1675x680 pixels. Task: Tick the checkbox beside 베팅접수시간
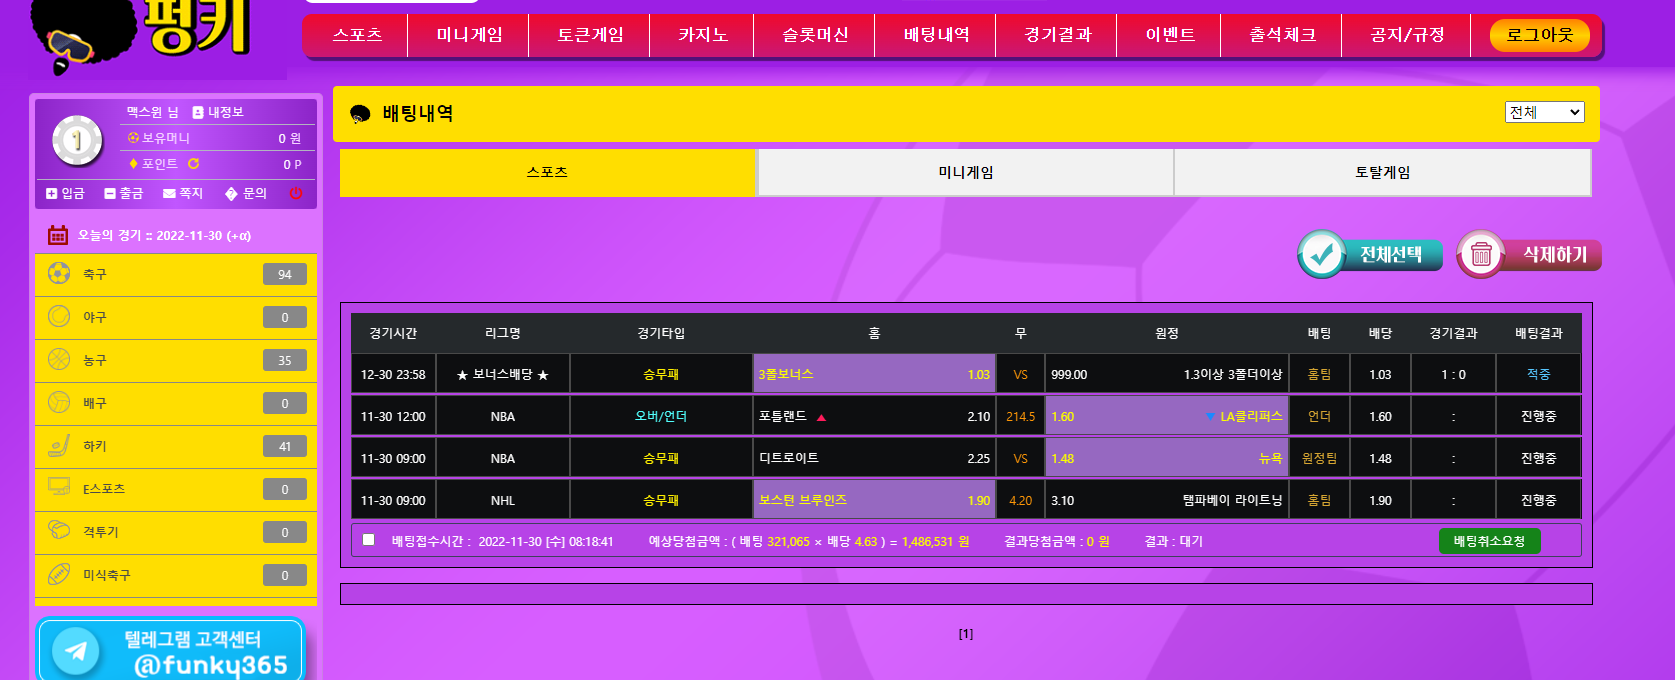[x=368, y=540]
